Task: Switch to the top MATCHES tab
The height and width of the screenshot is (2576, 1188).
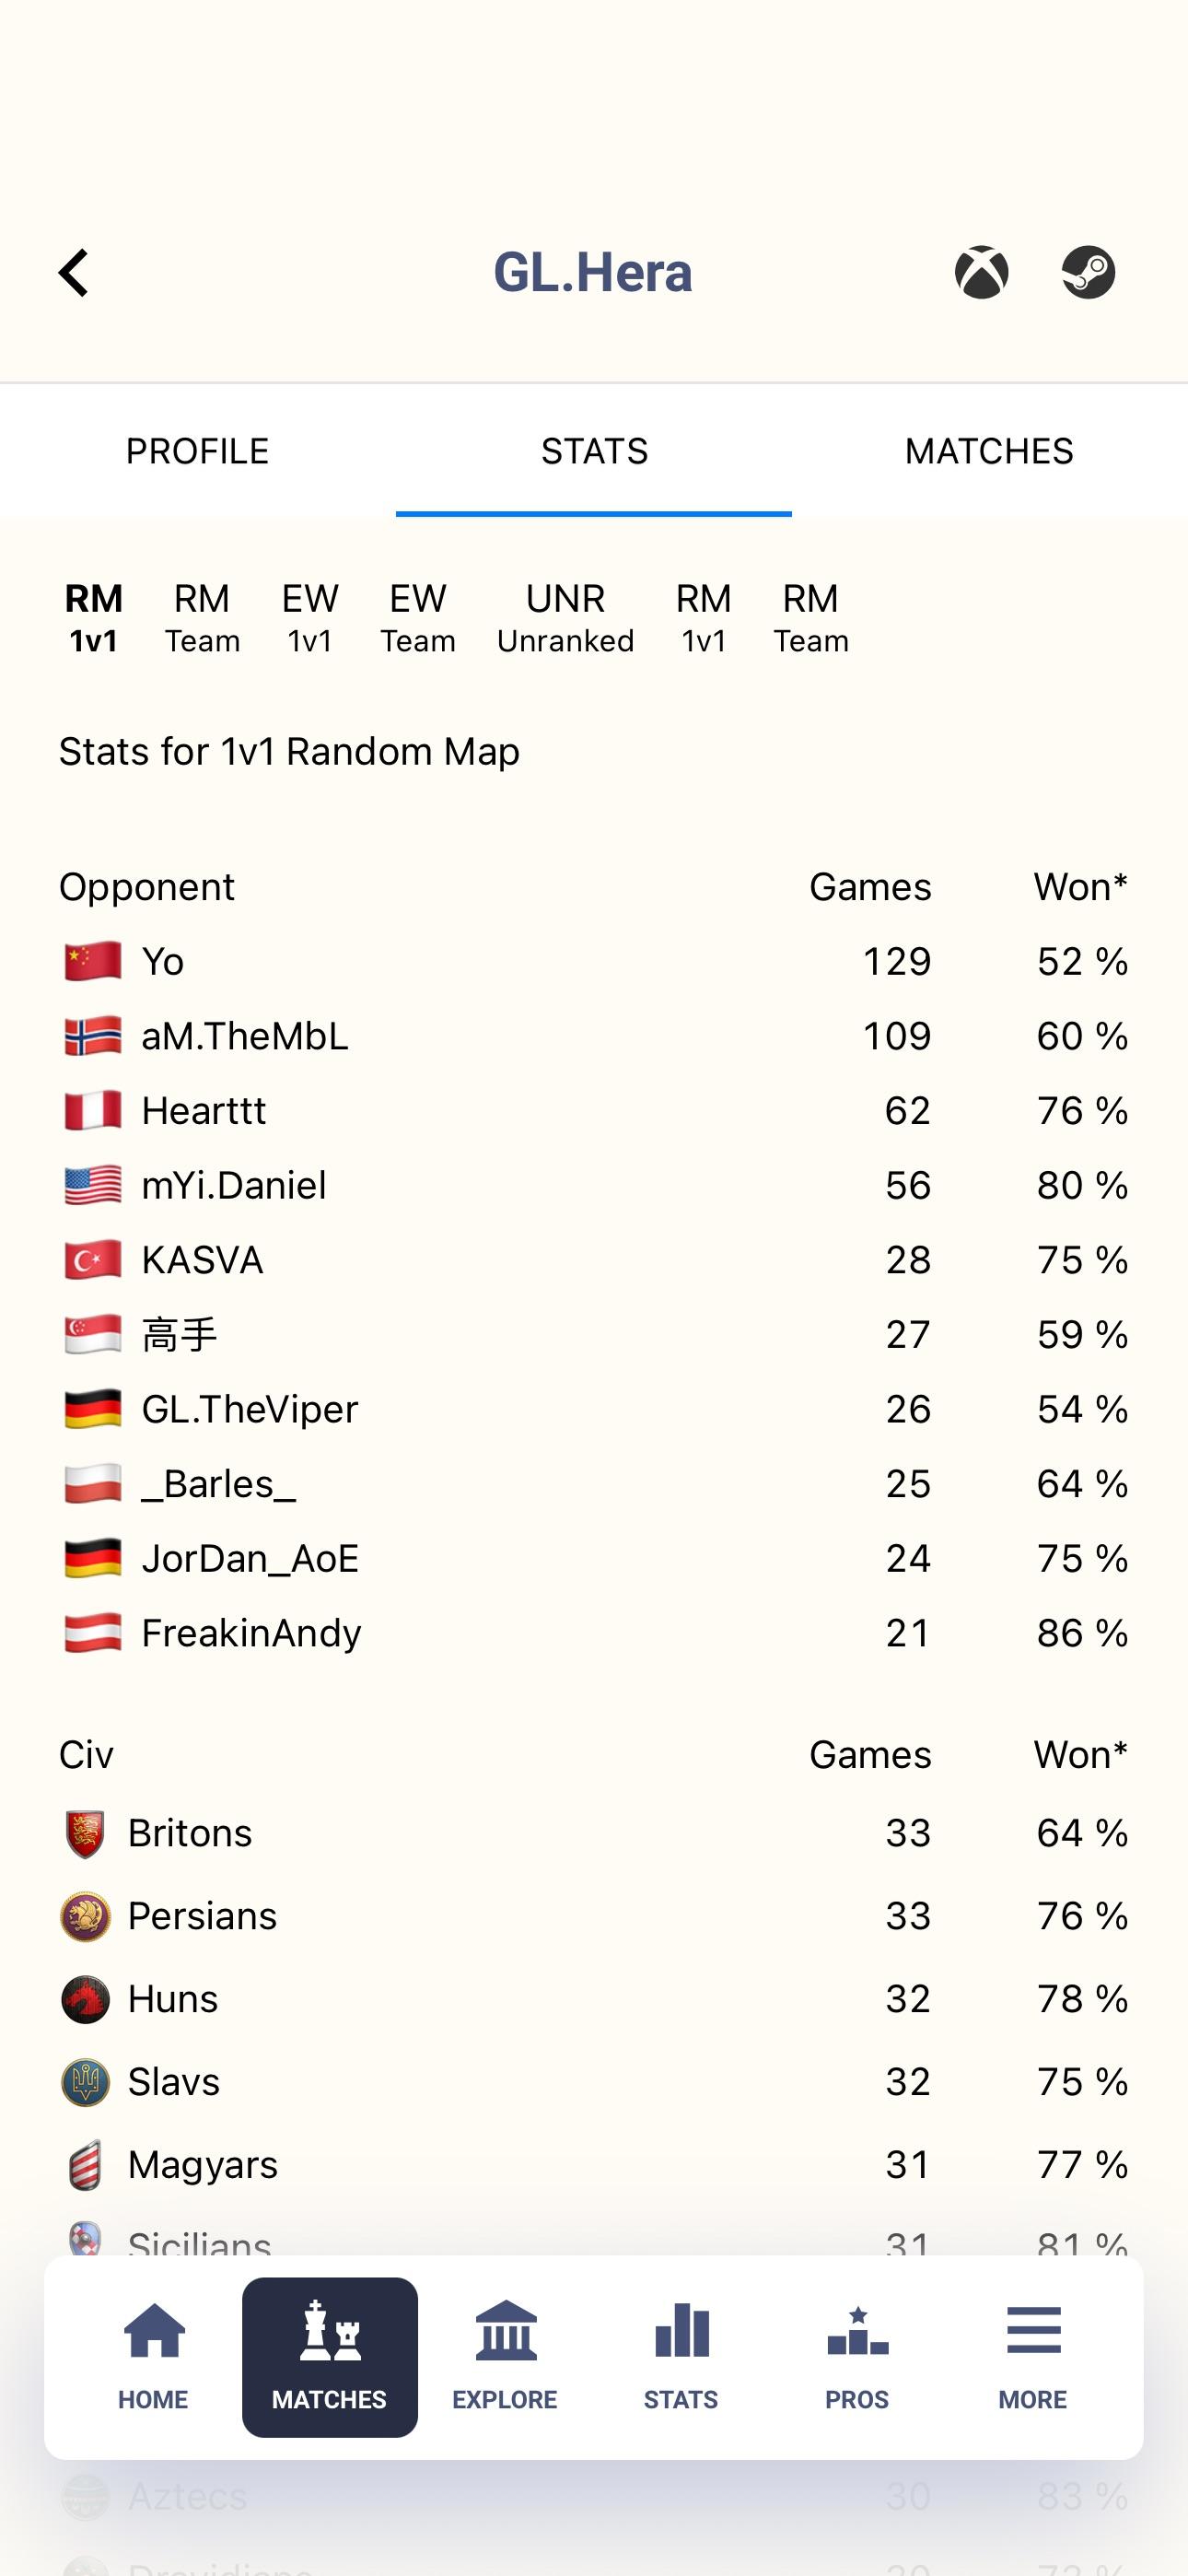Action: pyautogui.click(x=989, y=452)
